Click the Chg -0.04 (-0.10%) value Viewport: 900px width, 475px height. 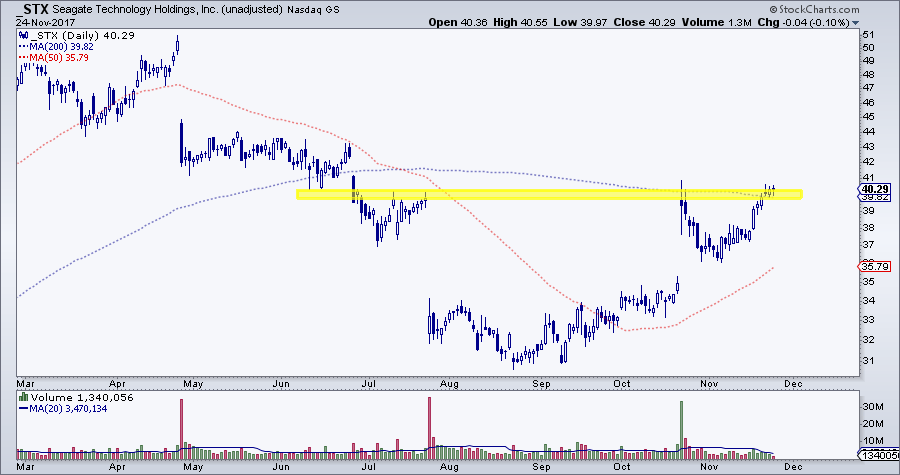pos(804,22)
